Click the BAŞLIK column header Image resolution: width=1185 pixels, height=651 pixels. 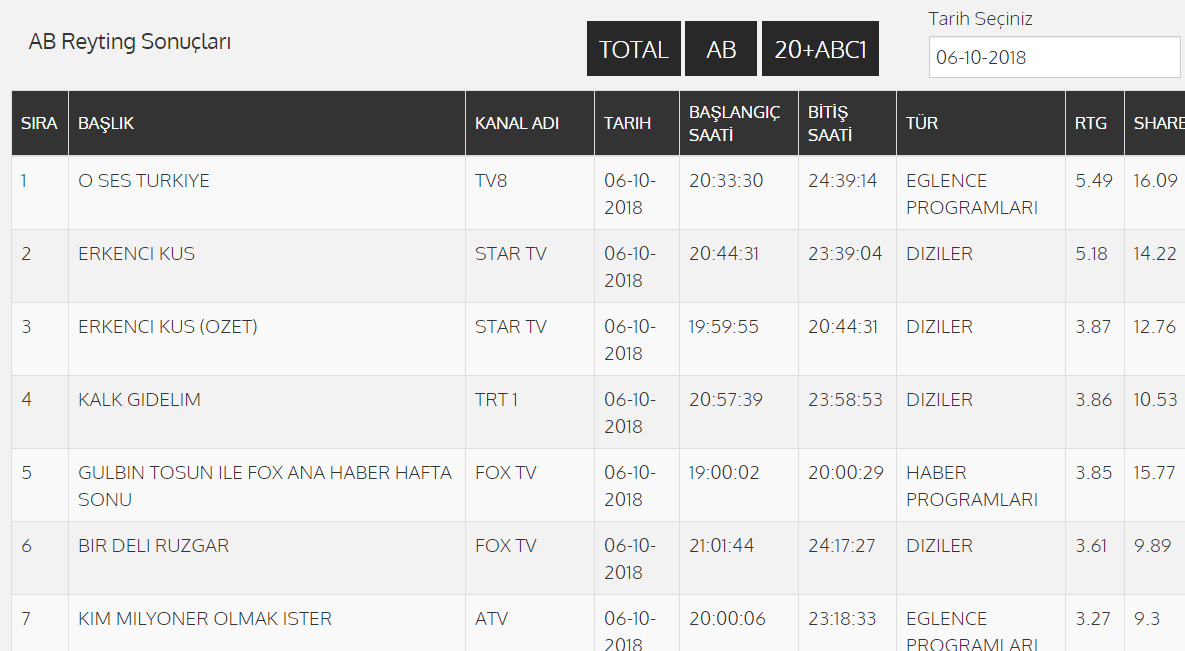coord(106,123)
